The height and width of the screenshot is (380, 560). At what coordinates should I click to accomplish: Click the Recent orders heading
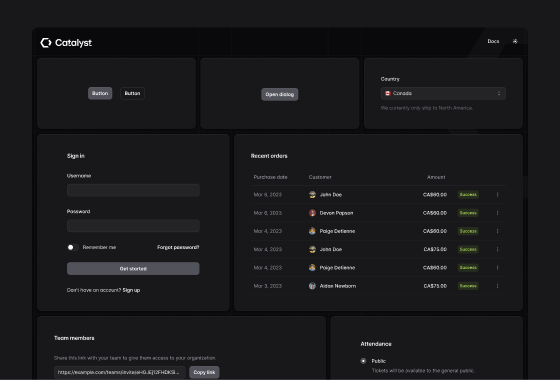[269, 156]
